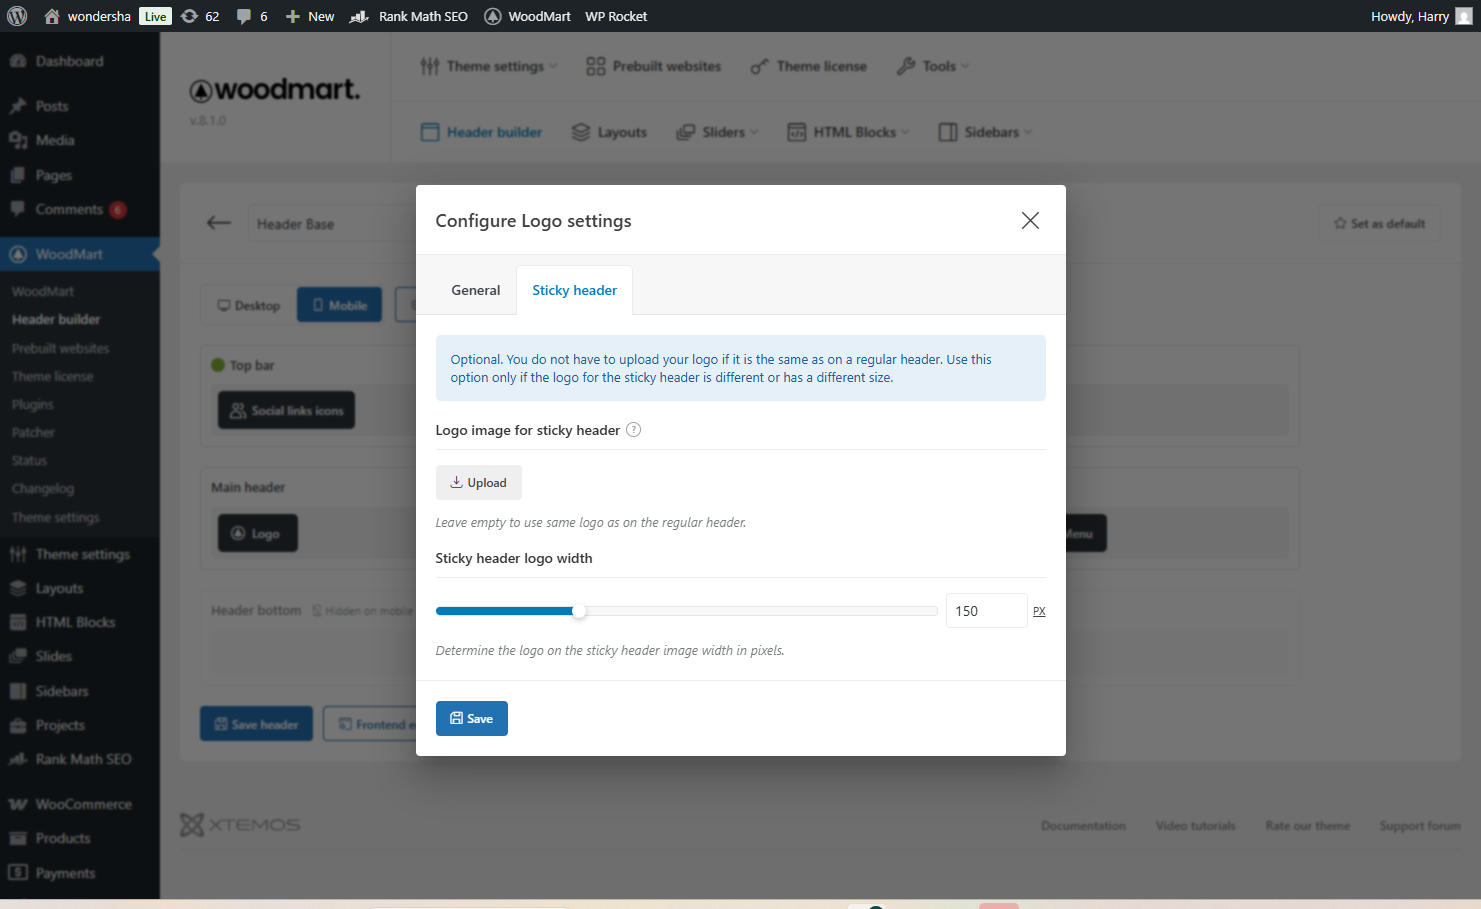Screen dimensions: 1481x909
Task: Switch to the General tab
Action: (x=476, y=290)
